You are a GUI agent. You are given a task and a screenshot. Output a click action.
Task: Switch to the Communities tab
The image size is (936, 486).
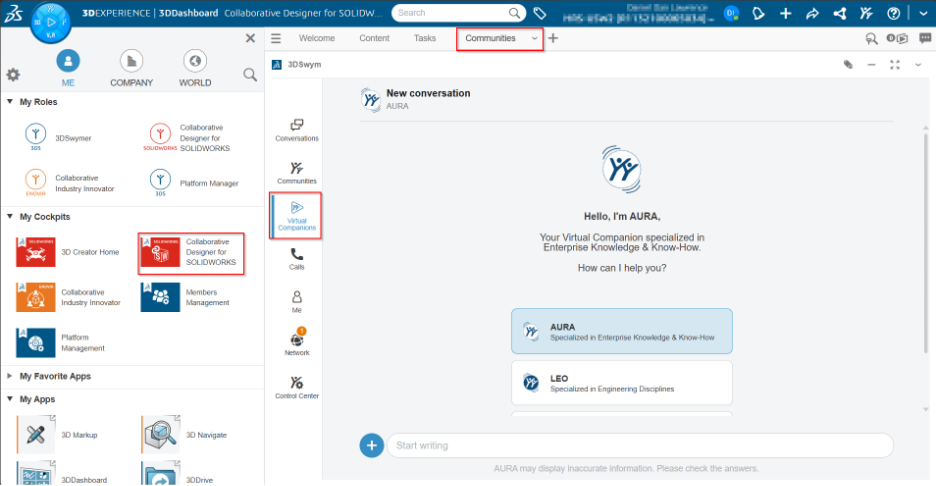click(490, 38)
